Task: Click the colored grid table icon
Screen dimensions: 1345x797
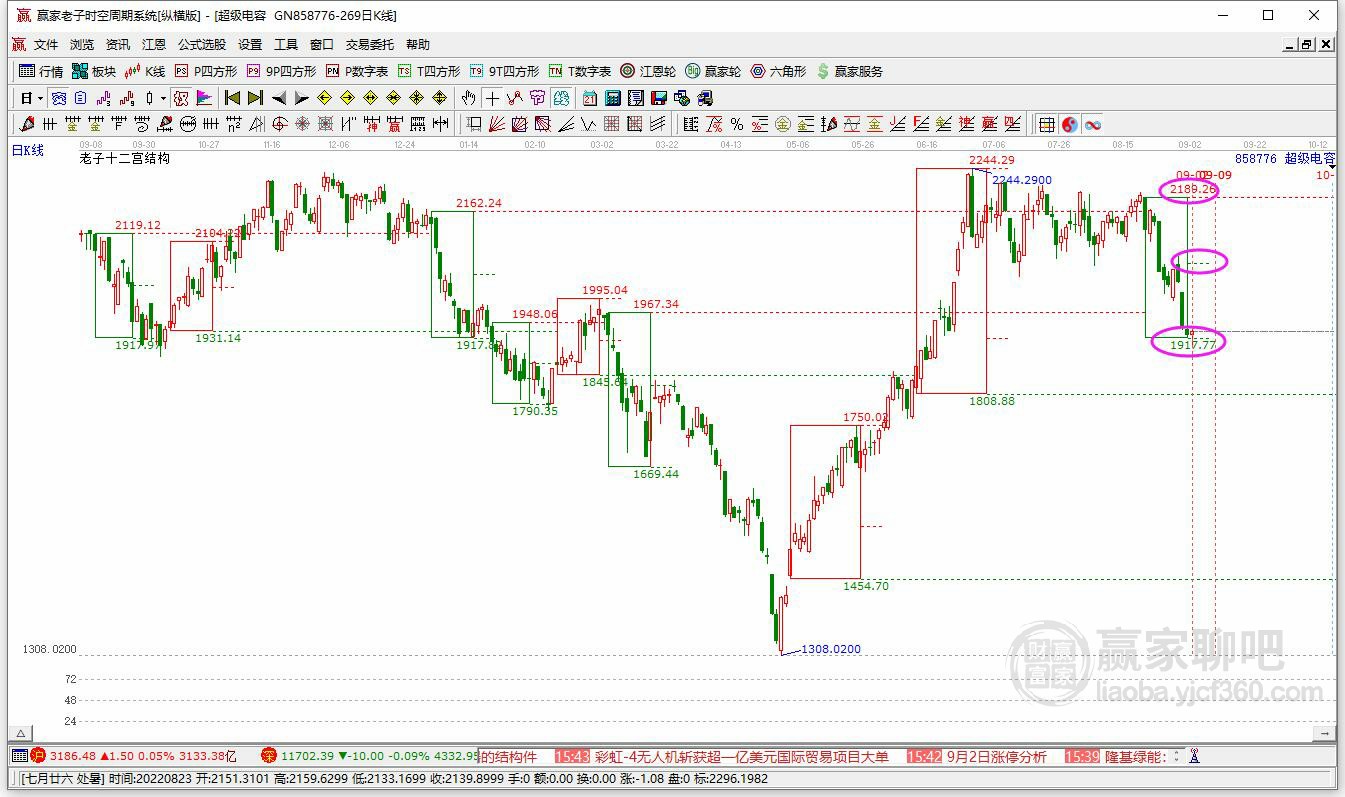Action: click(1046, 124)
